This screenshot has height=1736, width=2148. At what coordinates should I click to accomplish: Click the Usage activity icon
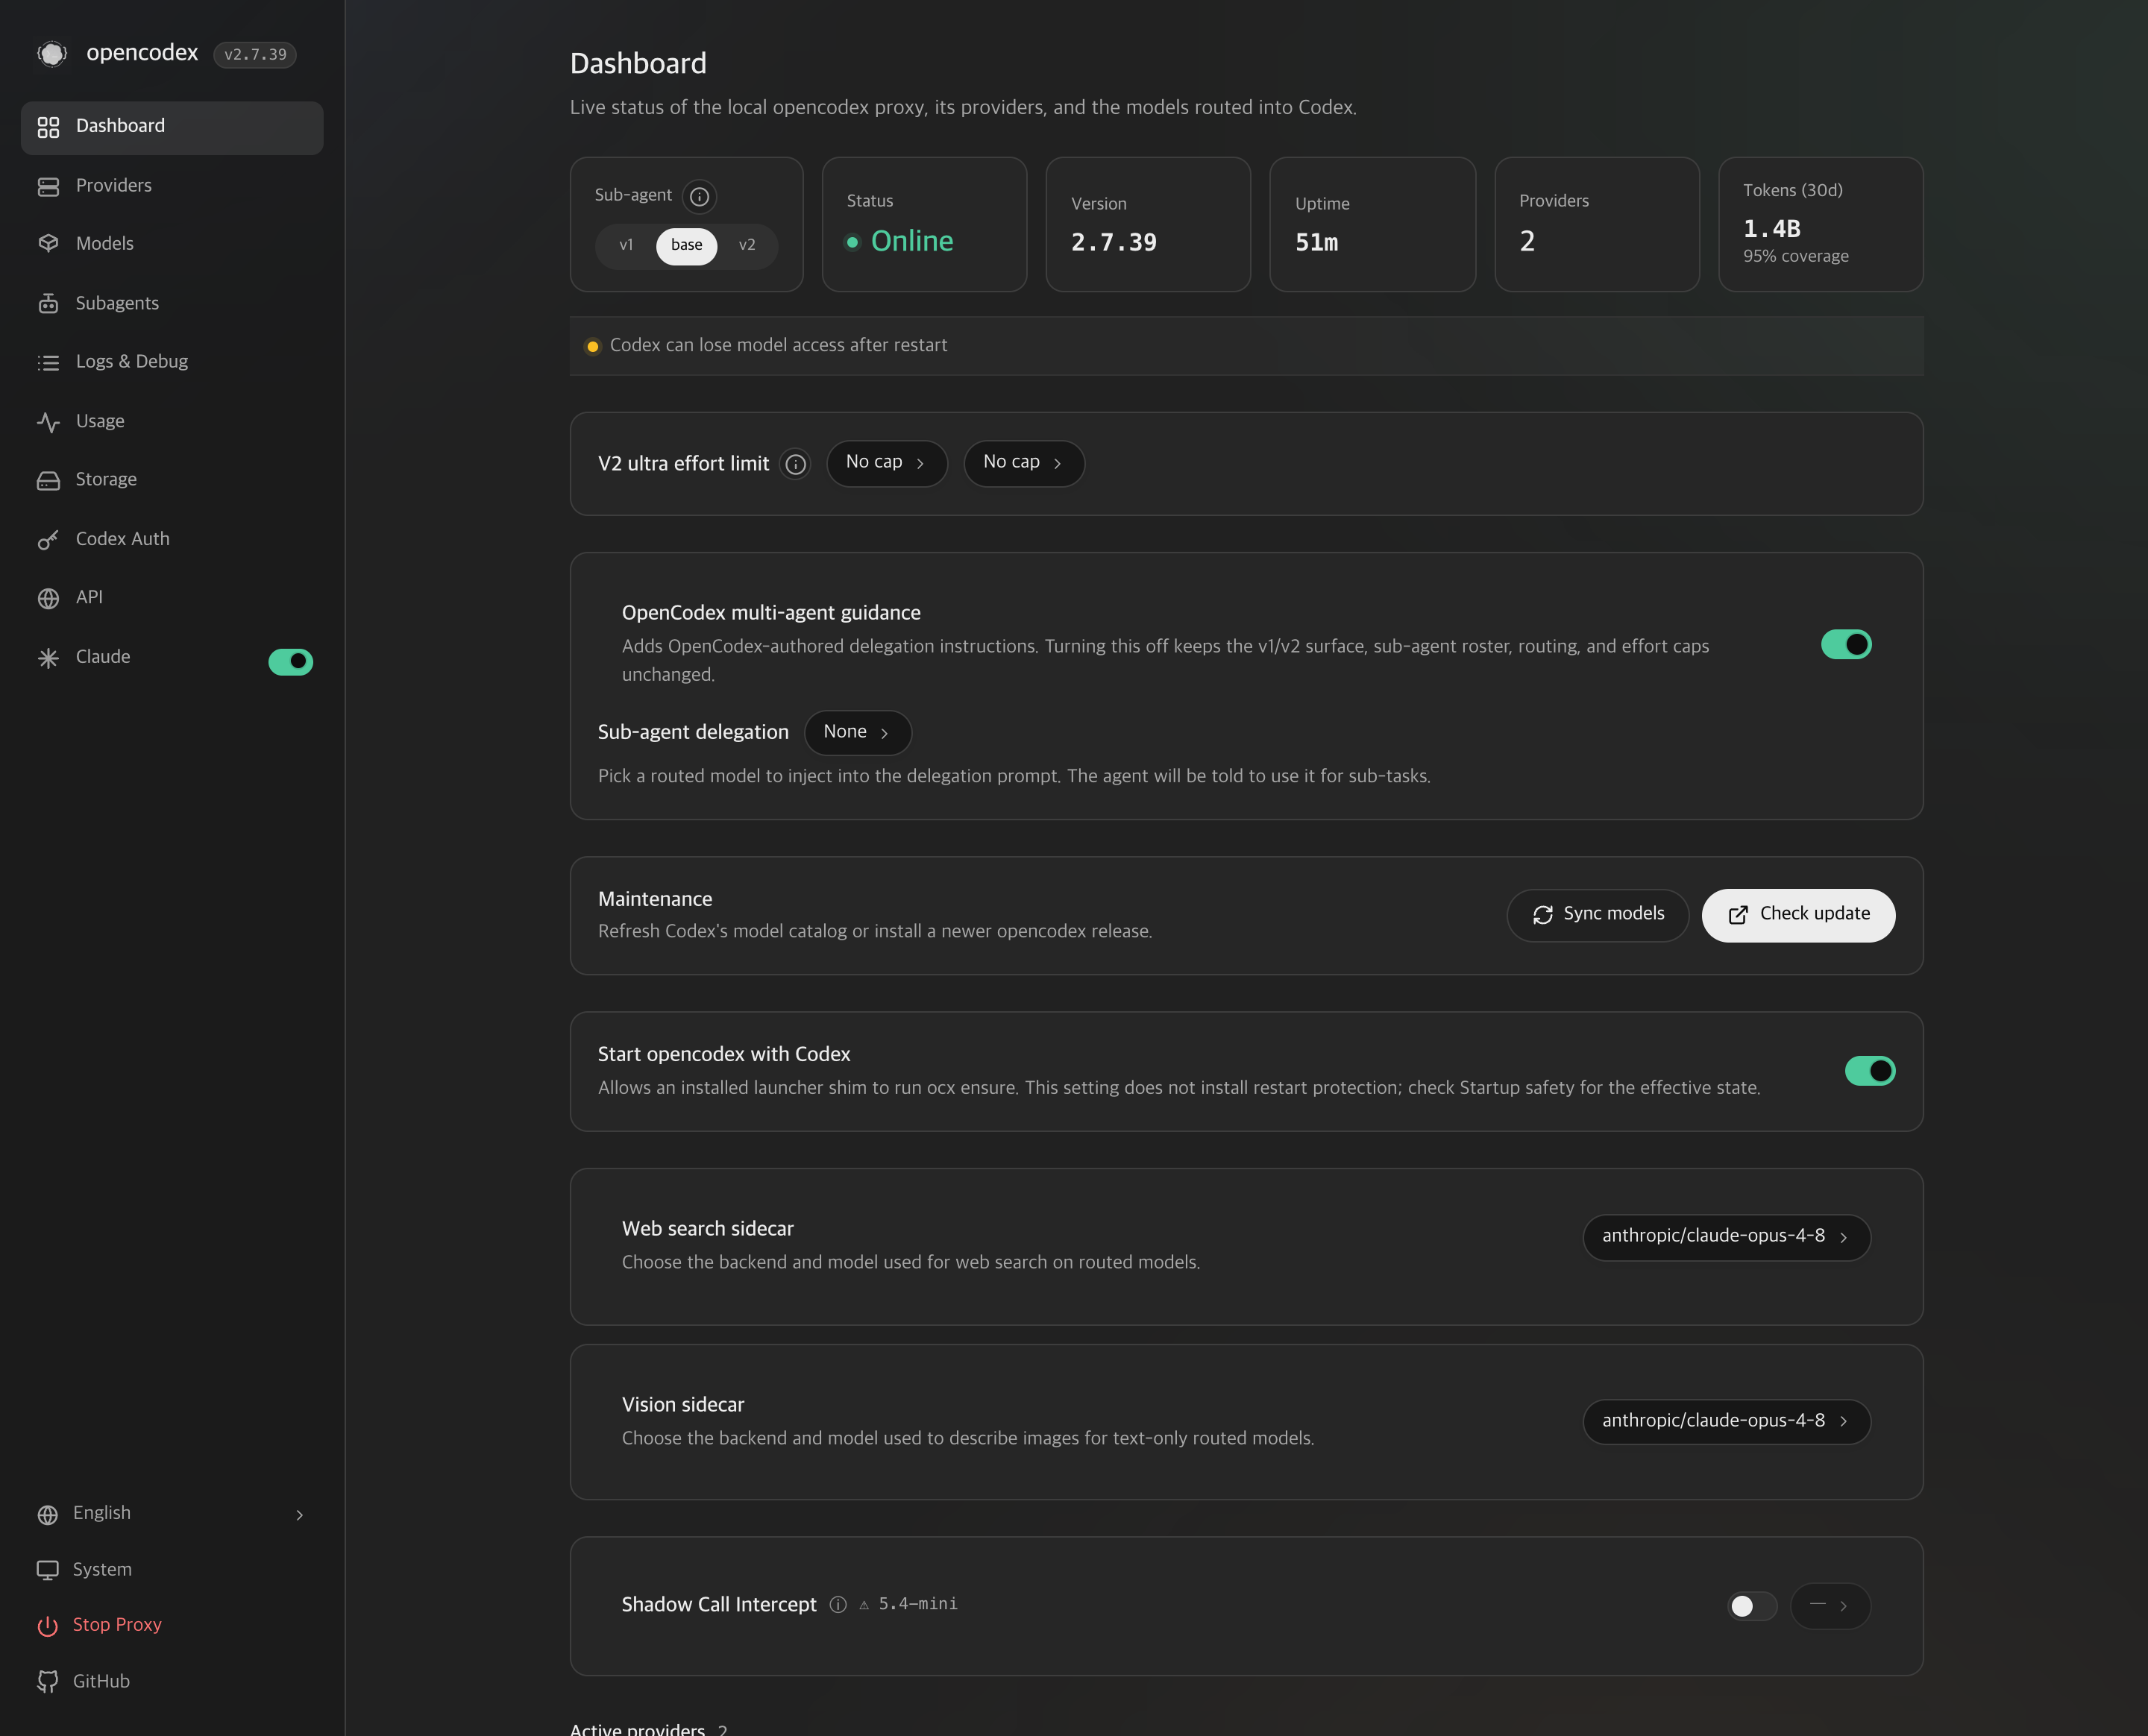point(48,422)
